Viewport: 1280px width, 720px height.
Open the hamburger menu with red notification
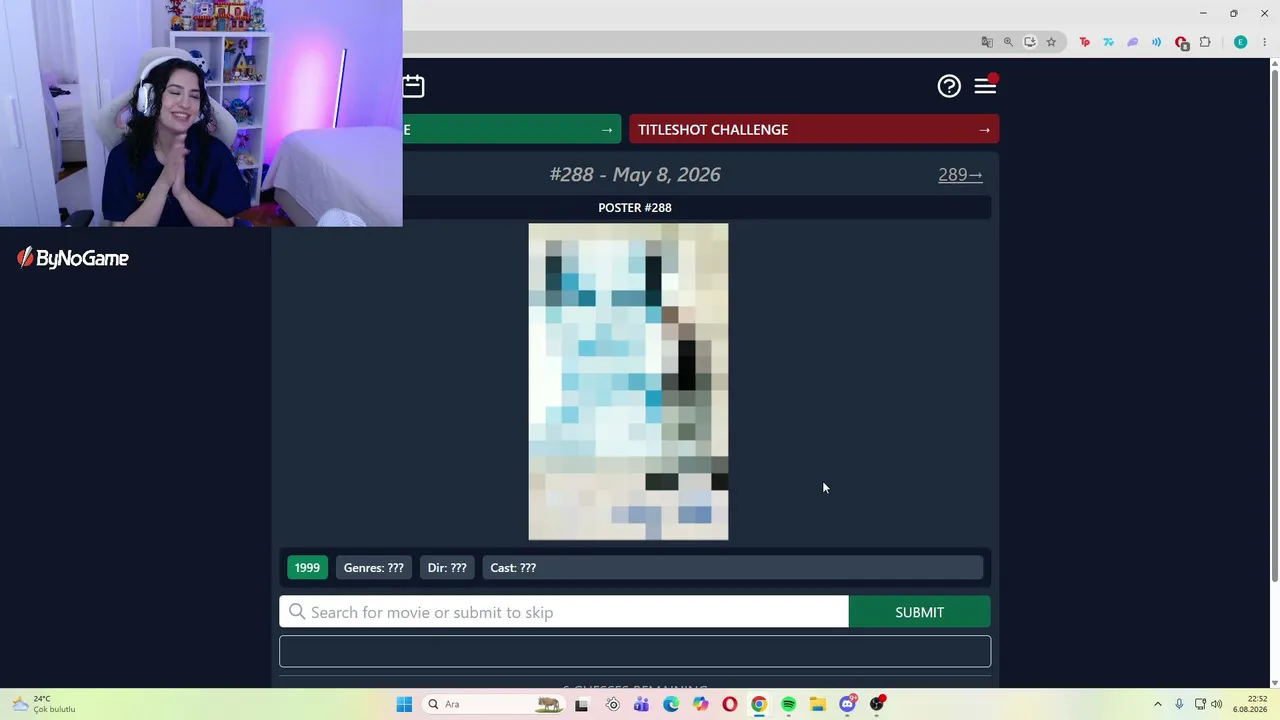(985, 86)
